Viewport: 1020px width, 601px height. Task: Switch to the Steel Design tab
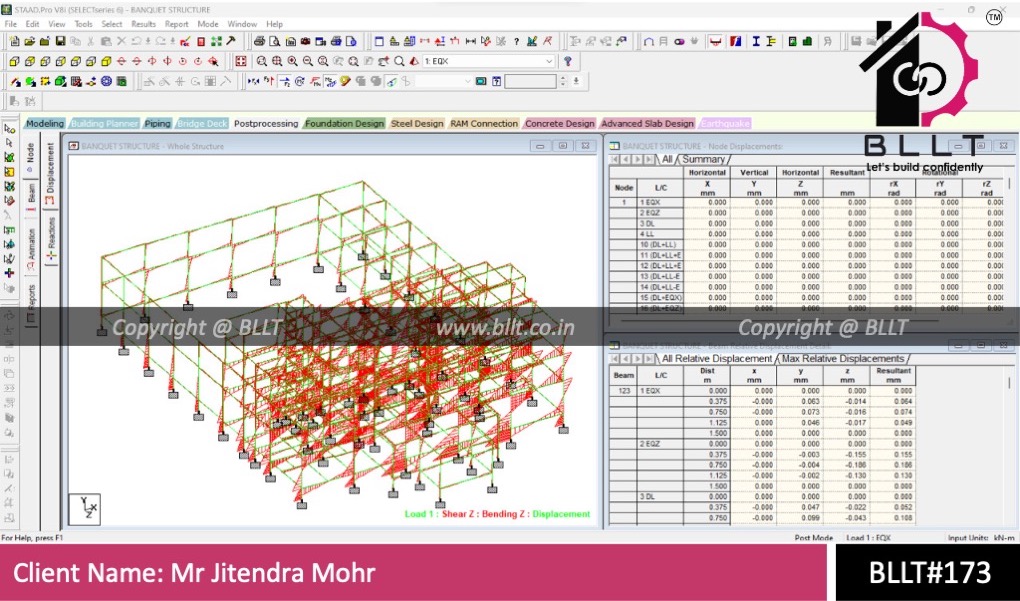tap(417, 124)
